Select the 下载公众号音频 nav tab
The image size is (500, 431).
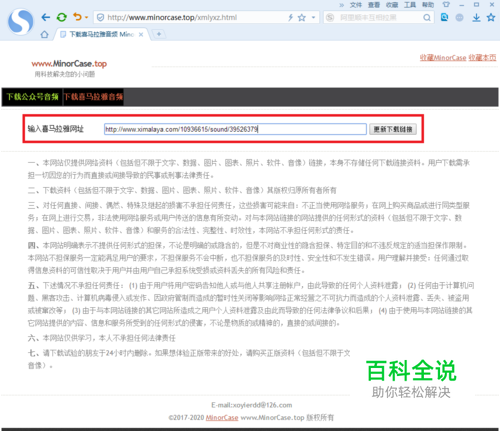(x=32, y=97)
